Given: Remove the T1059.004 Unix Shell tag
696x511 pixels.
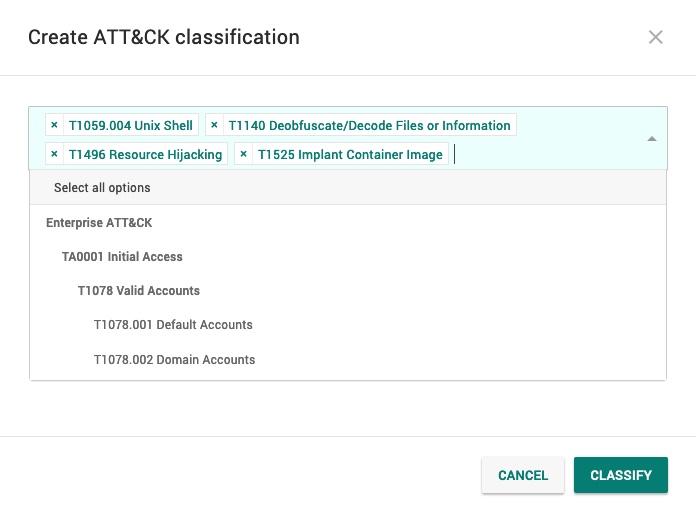Looking at the screenshot, I should coord(54,126).
